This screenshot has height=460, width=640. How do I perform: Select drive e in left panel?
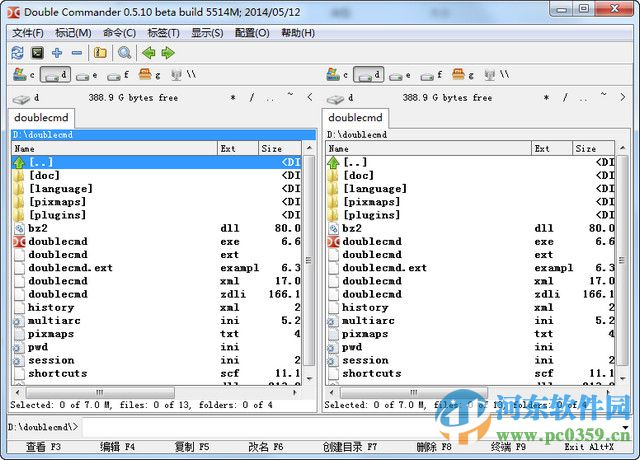[87, 76]
